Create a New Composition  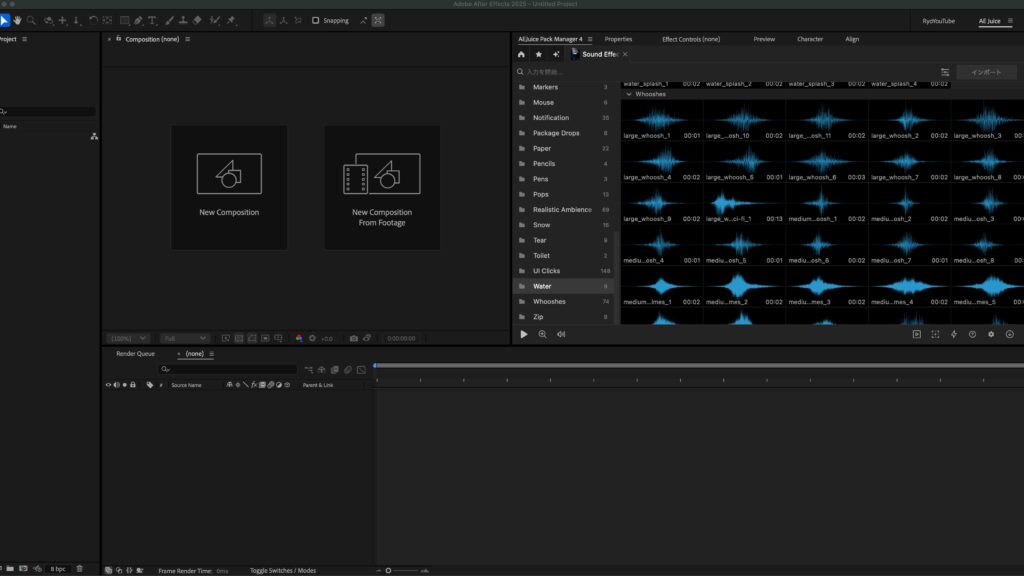[229, 187]
